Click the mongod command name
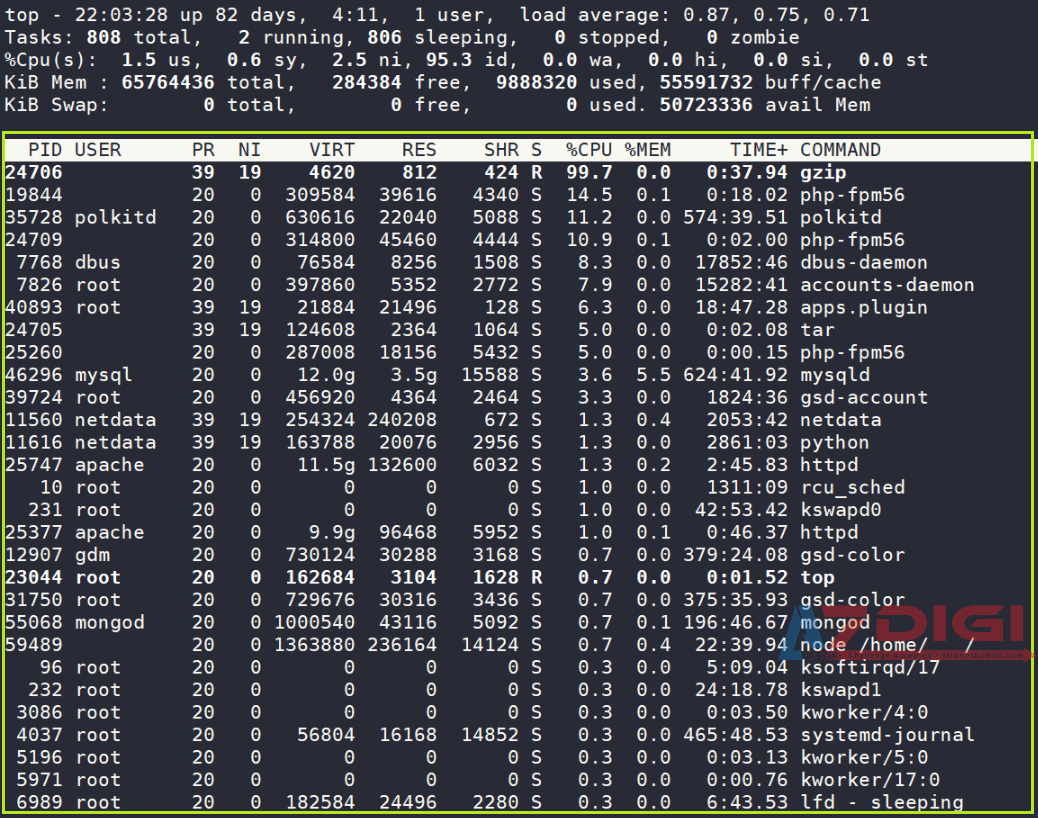The height and width of the screenshot is (818, 1038). pyautogui.click(x=834, y=622)
